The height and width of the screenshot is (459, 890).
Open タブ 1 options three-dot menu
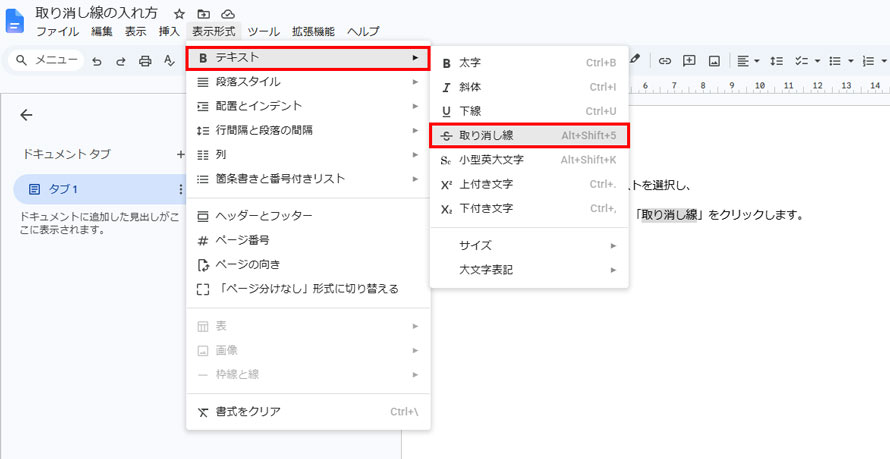click(x=181, y=189)
